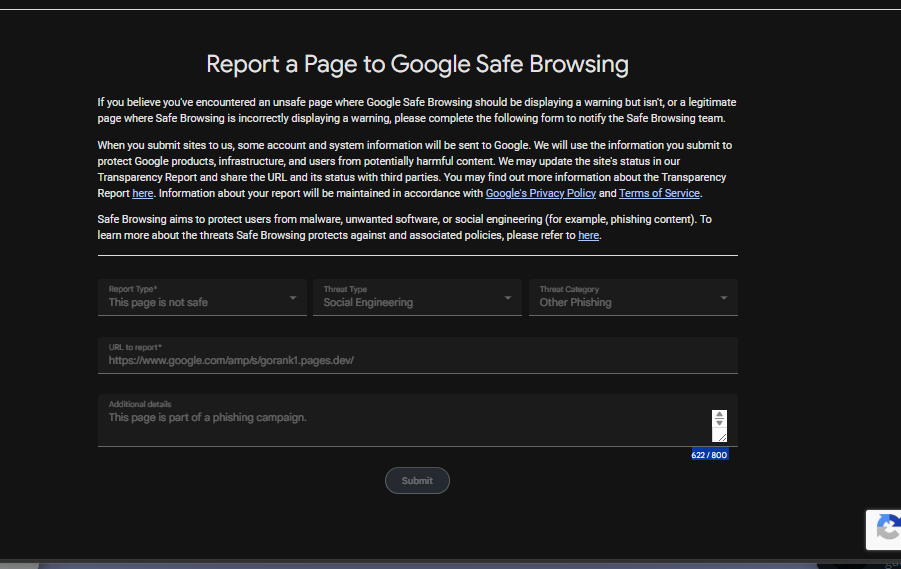Open the threats and policies 'here' link
The image size is (901, 569).
588,236
